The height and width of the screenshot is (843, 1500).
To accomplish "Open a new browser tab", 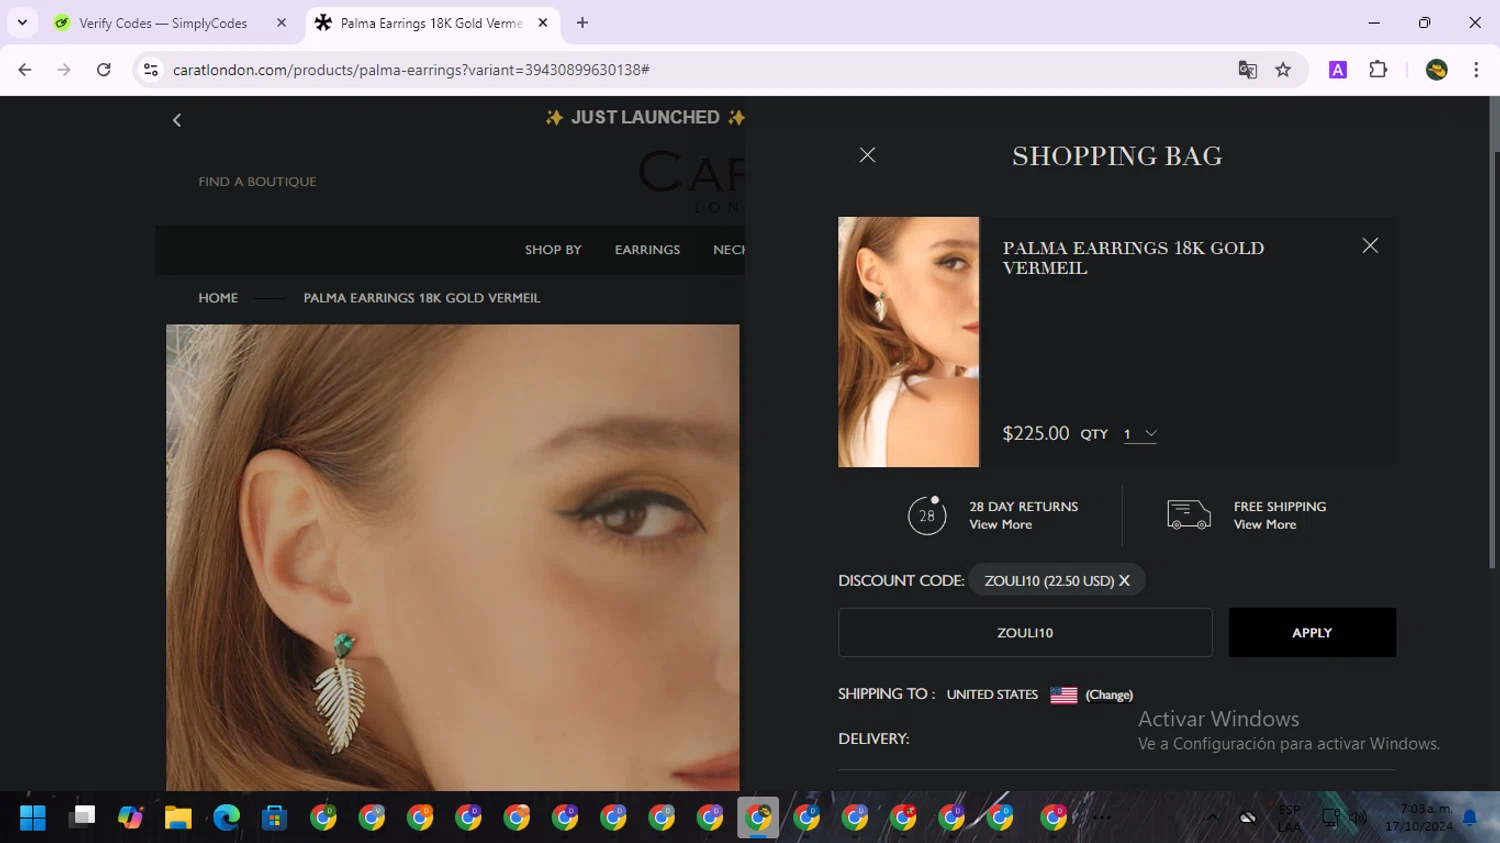I will 582,23.
